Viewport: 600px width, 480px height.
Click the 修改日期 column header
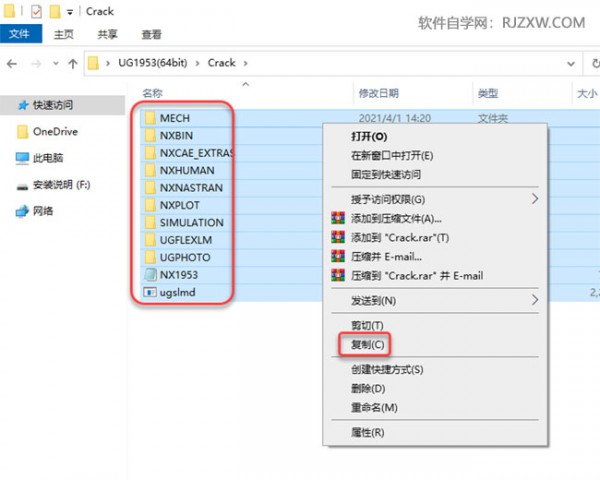coord(378,93)
